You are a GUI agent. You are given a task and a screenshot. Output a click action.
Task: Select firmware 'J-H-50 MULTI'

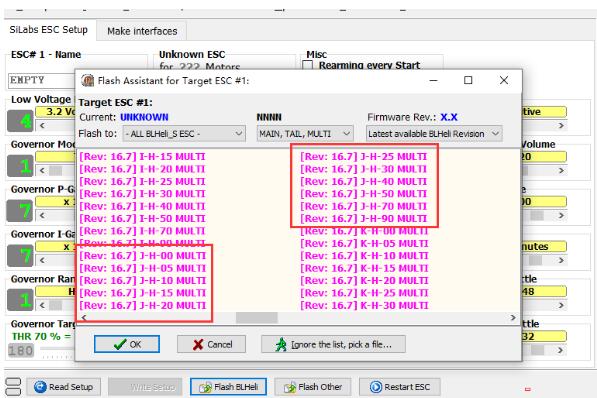[364, 194]
